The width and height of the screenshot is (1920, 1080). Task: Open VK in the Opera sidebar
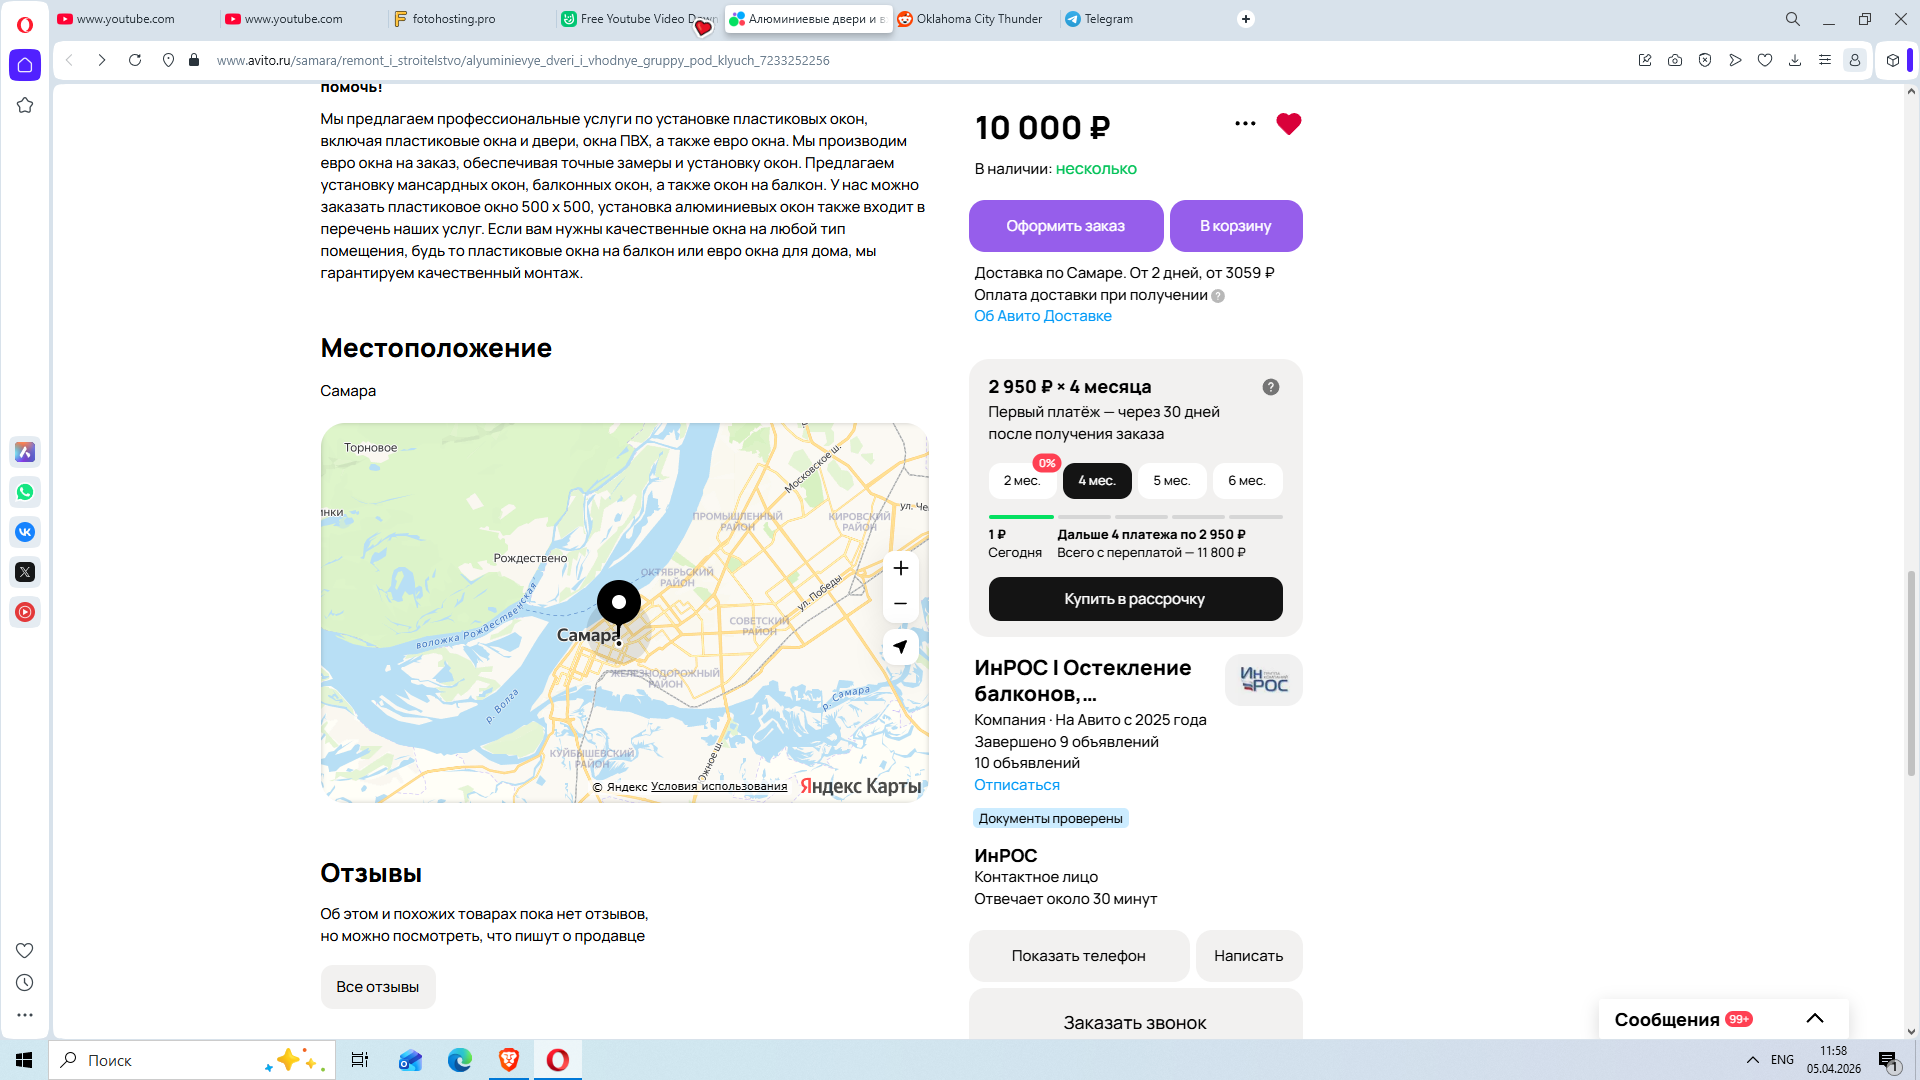point(25,532)
